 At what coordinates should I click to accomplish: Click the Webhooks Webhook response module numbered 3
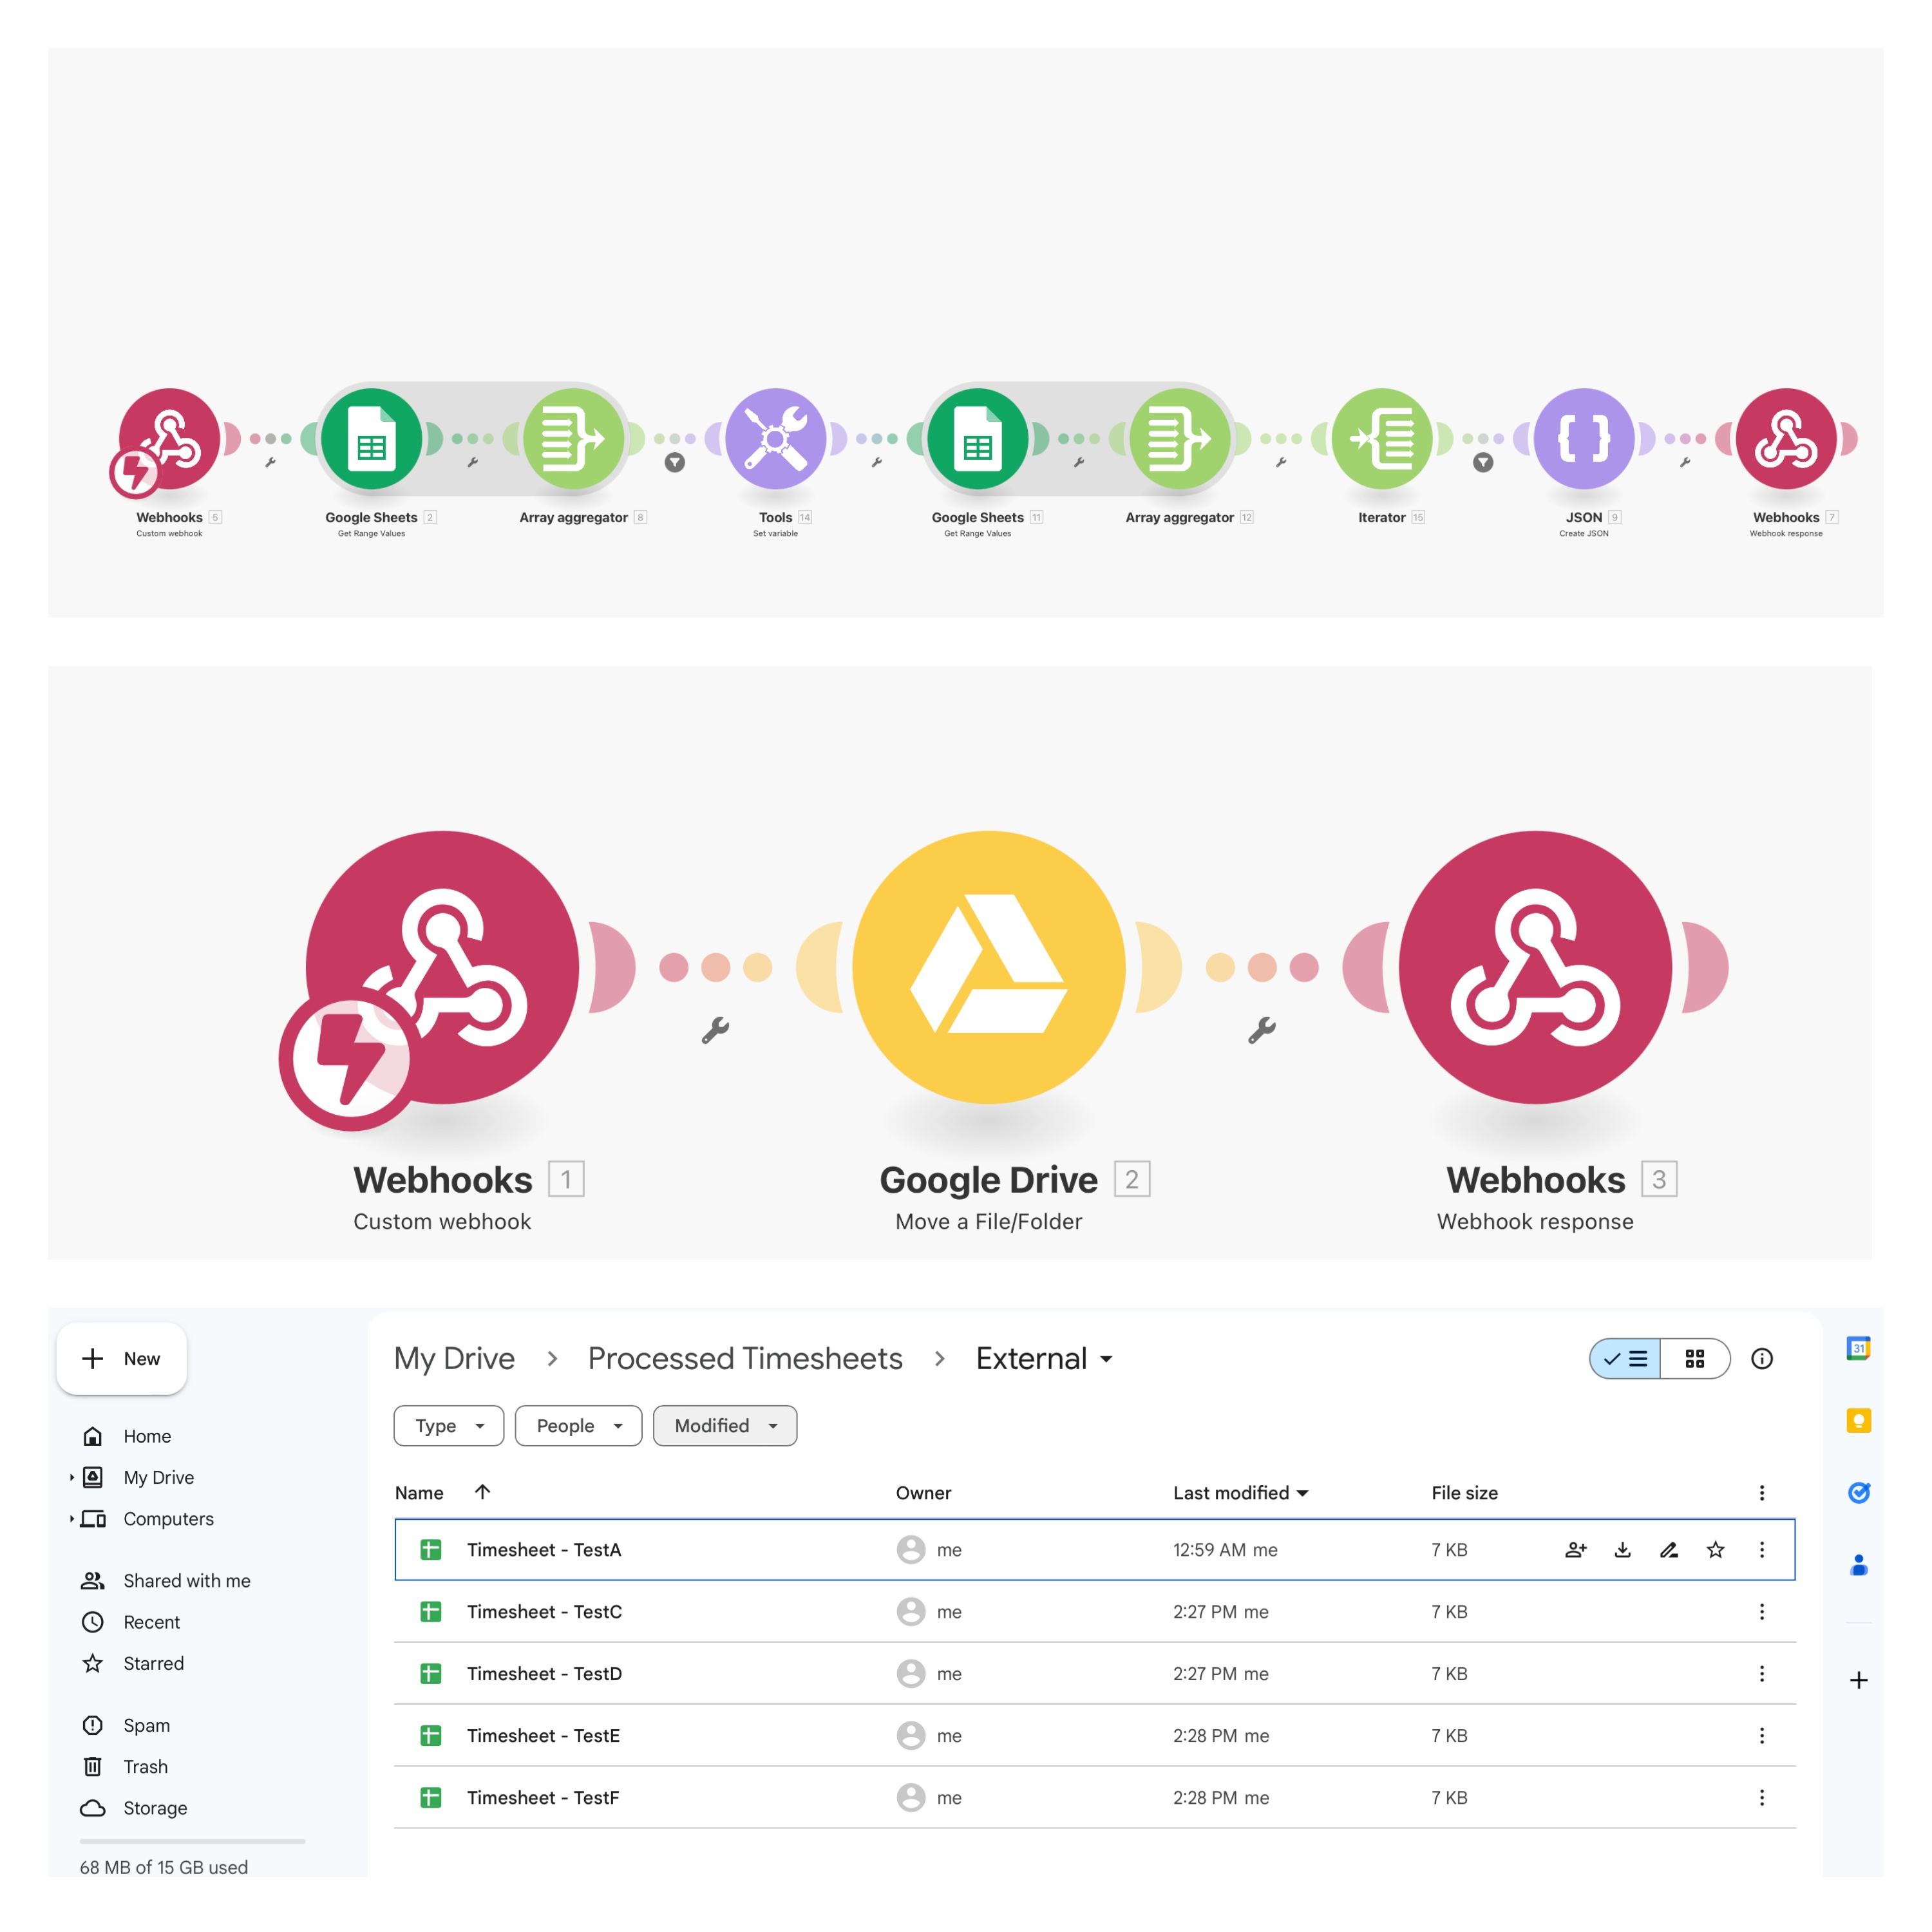pos(1534,967)
